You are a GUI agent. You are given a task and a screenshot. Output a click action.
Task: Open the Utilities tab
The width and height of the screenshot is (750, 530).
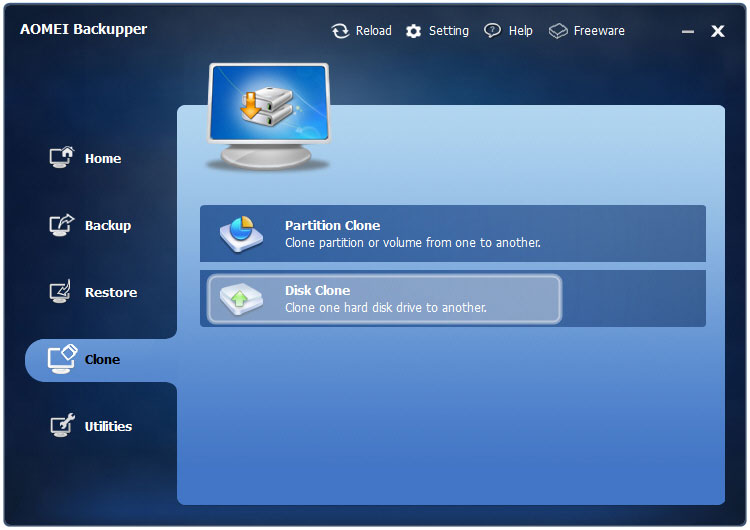pos(108,426)
